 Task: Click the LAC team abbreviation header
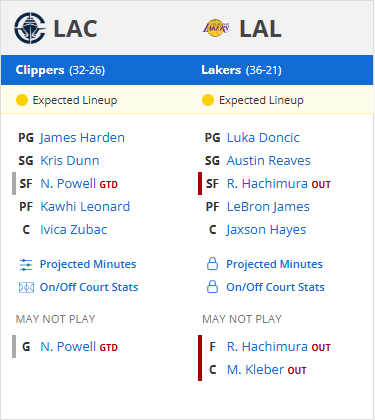click(75, 29)
